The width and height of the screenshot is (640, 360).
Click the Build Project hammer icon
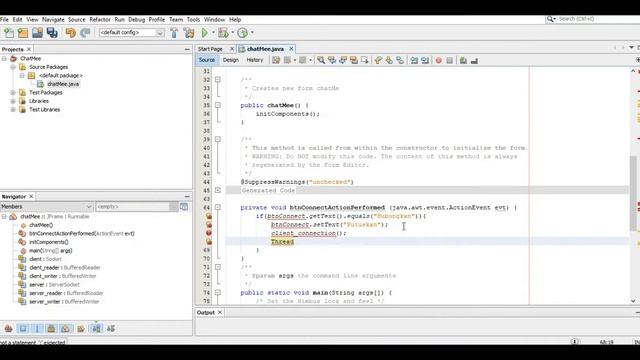(x=174, y=33)
